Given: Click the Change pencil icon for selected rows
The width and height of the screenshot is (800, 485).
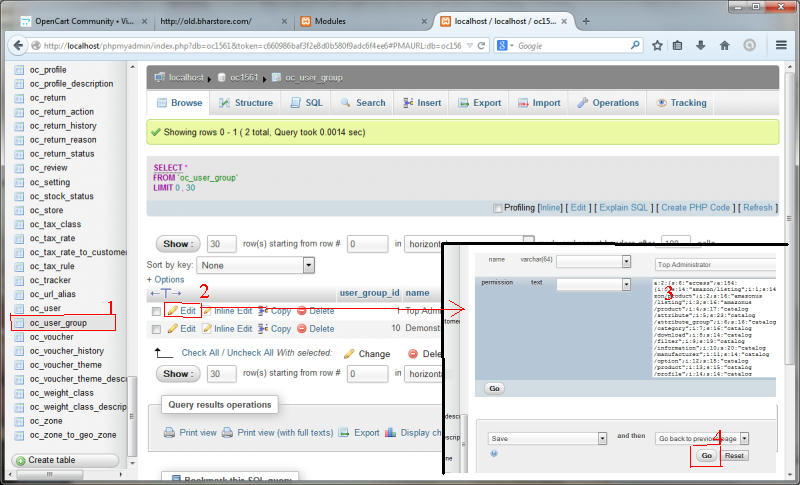Looking at the screenshot, I should (x=349, y=353).
